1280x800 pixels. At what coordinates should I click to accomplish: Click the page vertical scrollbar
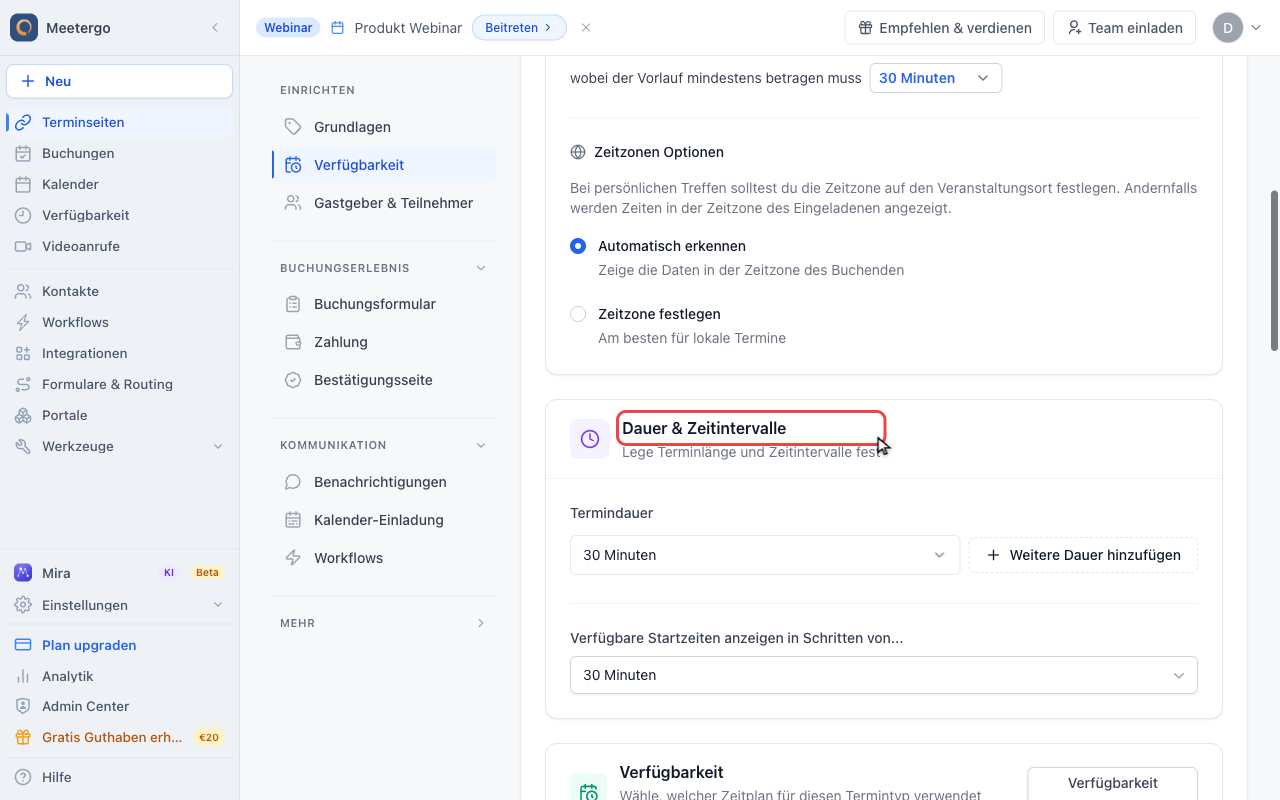1274,270
